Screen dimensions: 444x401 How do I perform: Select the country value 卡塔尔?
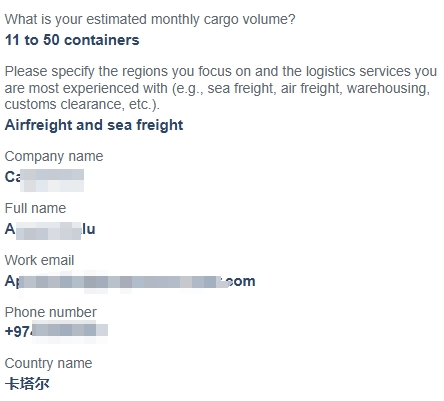[27, 384]
